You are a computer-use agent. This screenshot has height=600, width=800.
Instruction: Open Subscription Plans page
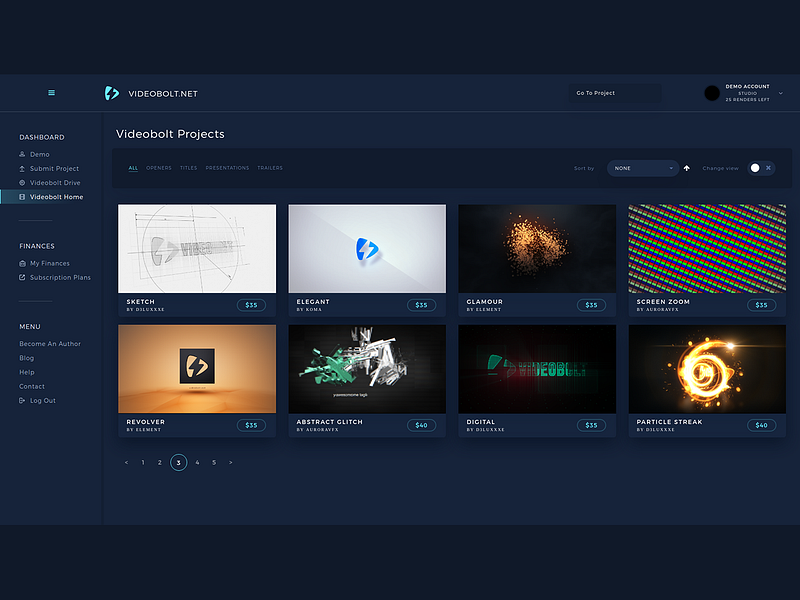60,278
